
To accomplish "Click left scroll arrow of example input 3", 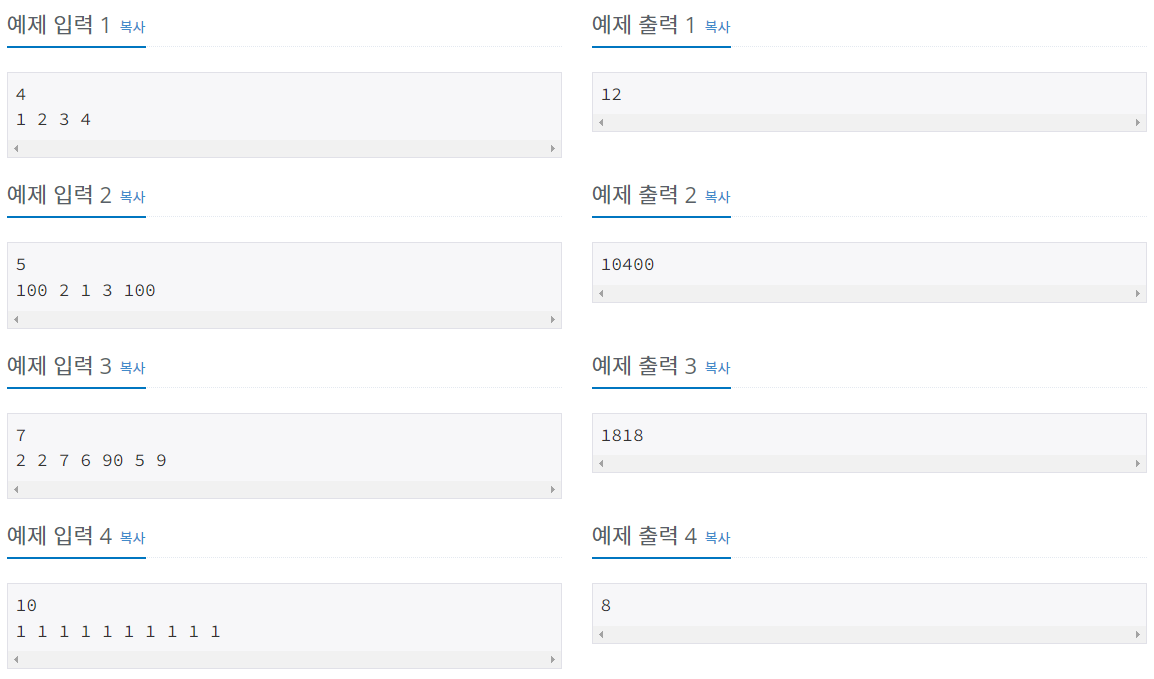I will (x=16, y=489).
